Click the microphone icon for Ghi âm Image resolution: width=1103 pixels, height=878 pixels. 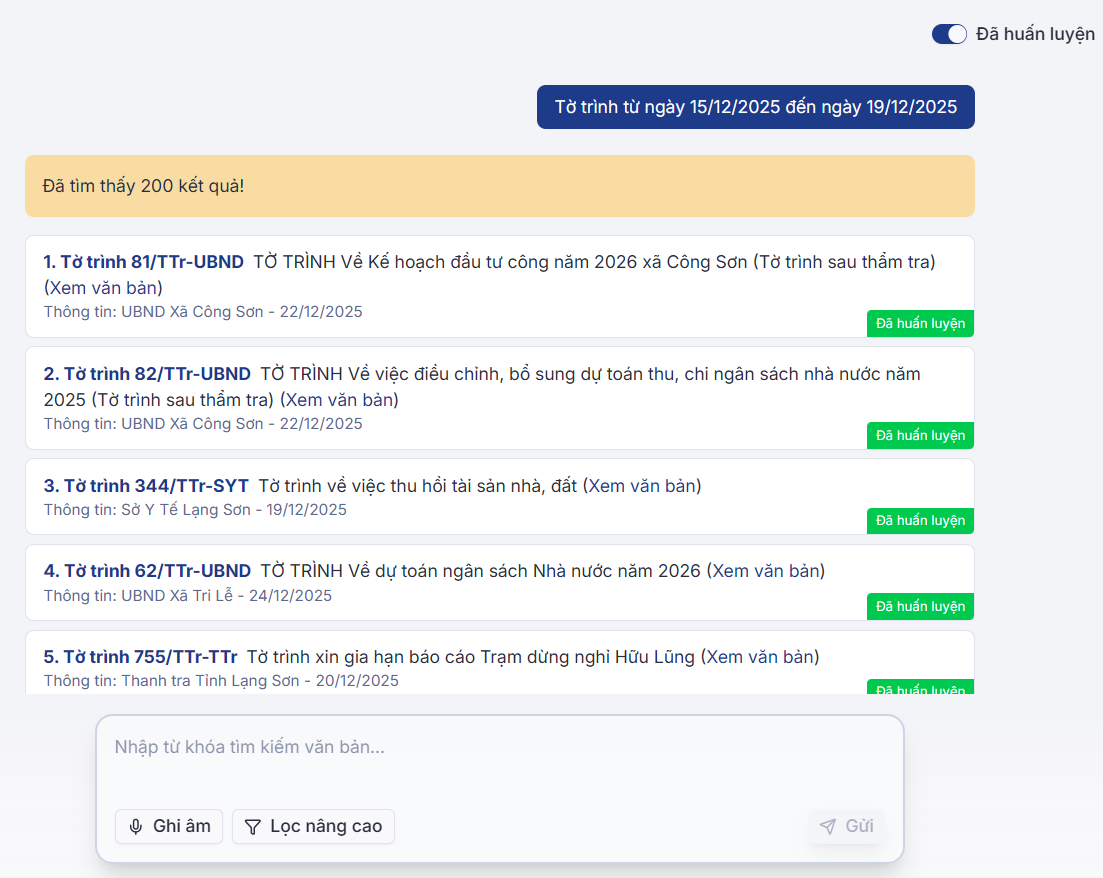(x=136, y=827)
